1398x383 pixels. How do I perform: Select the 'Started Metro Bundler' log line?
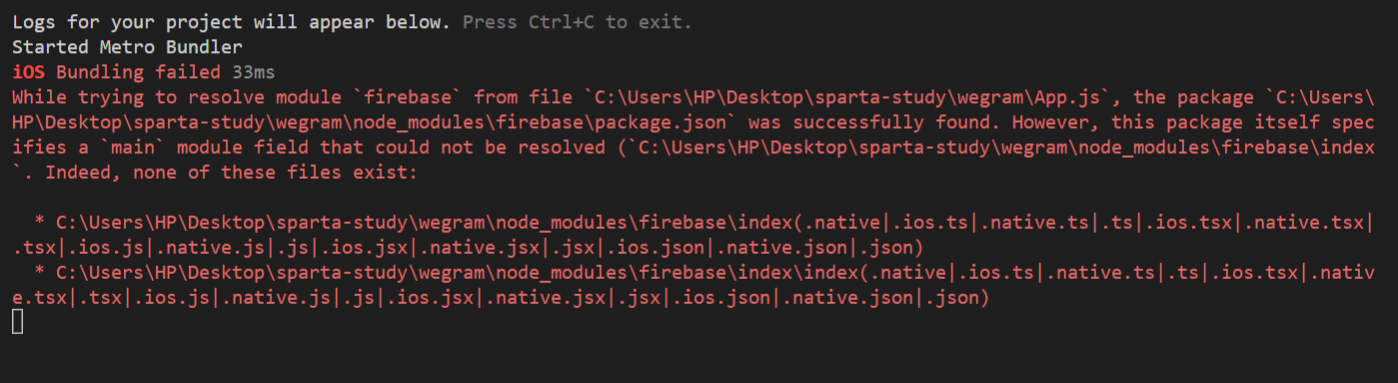point(127,47)
